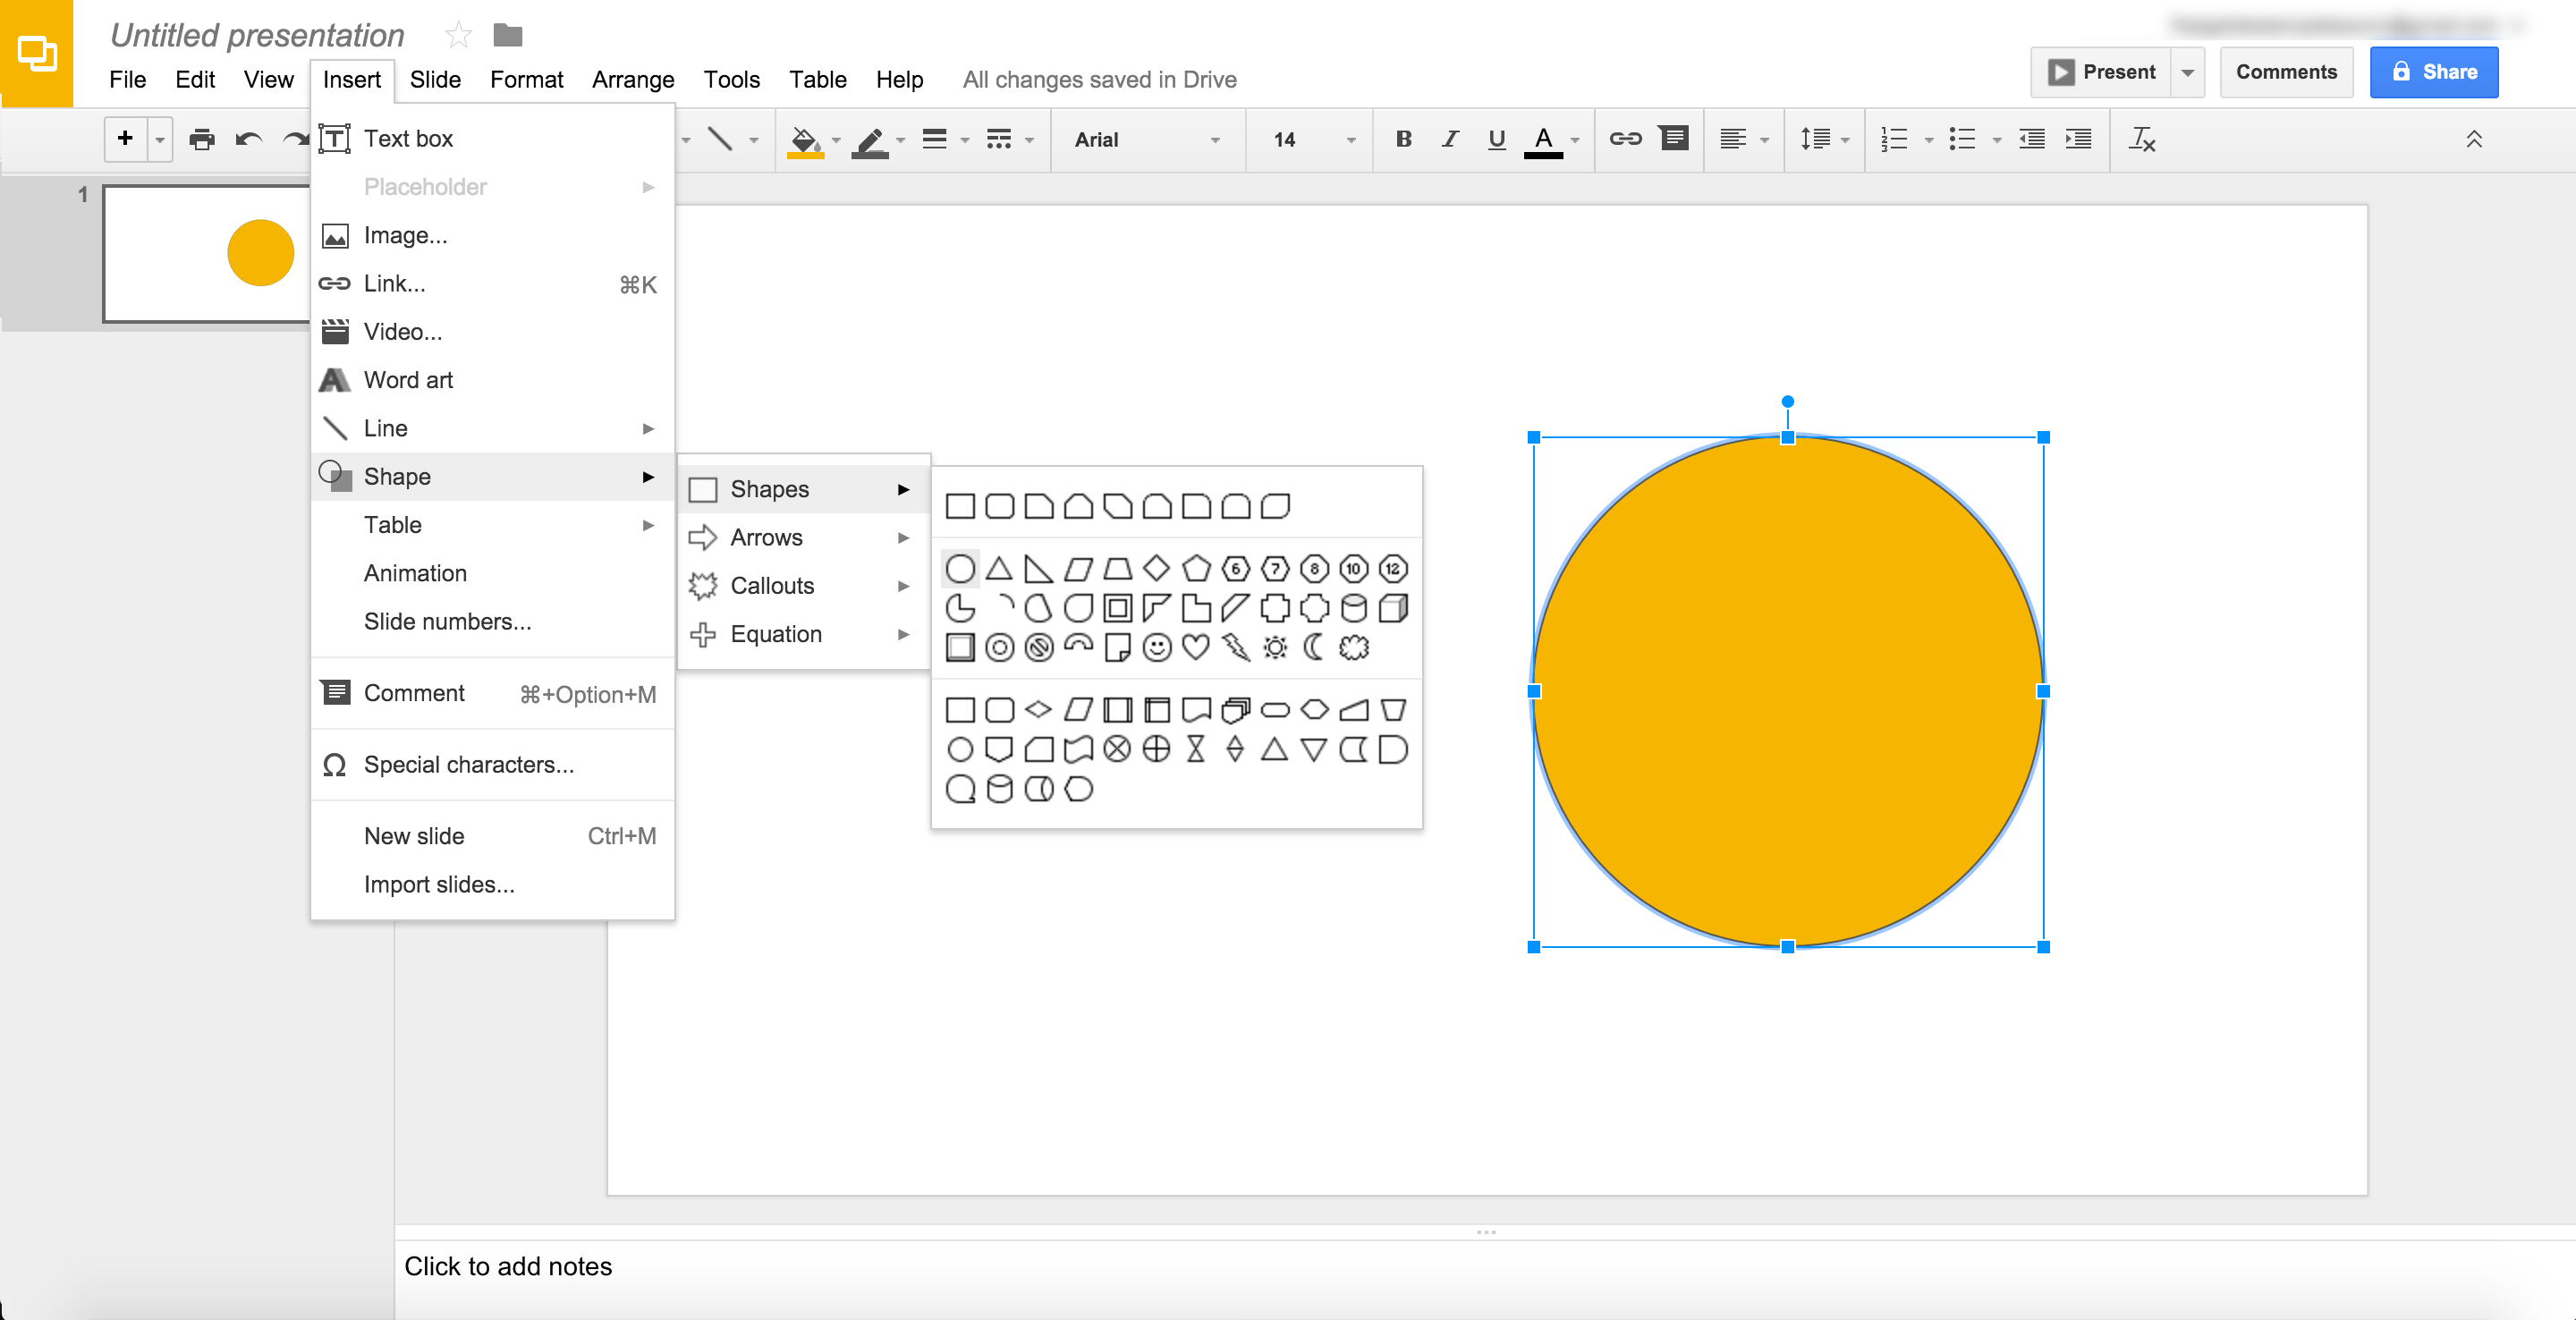Insert a numbered list
This screenshot has width=2576, height=1320.
tap(1894, 140)
